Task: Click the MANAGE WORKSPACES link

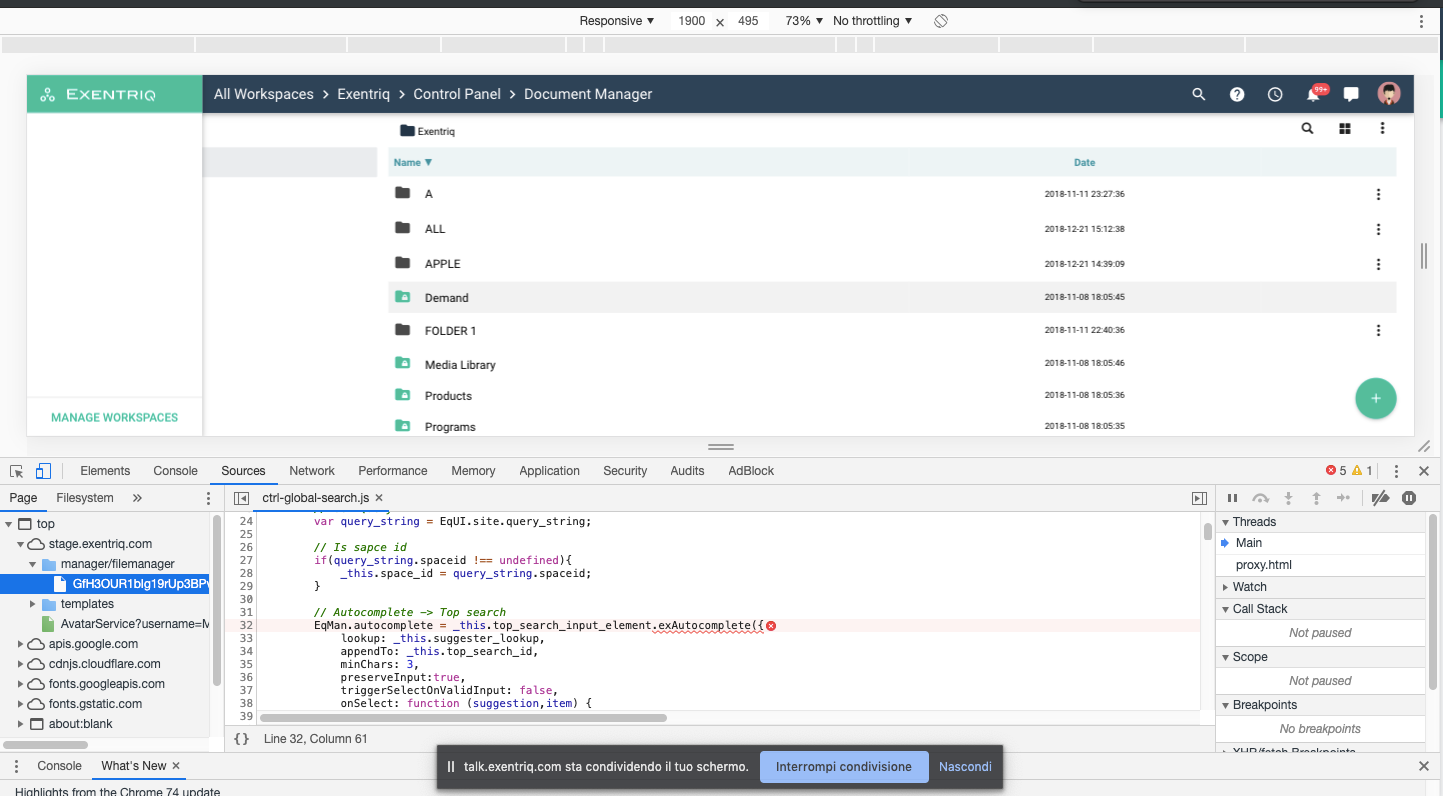Action: click(114, 418)
